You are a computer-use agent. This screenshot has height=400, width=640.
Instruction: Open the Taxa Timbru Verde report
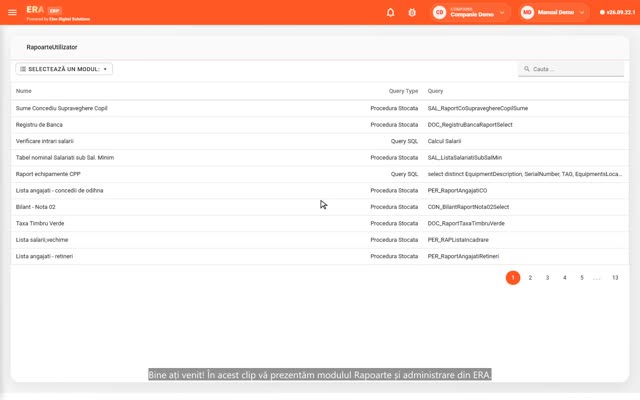(x=40, y=223)
